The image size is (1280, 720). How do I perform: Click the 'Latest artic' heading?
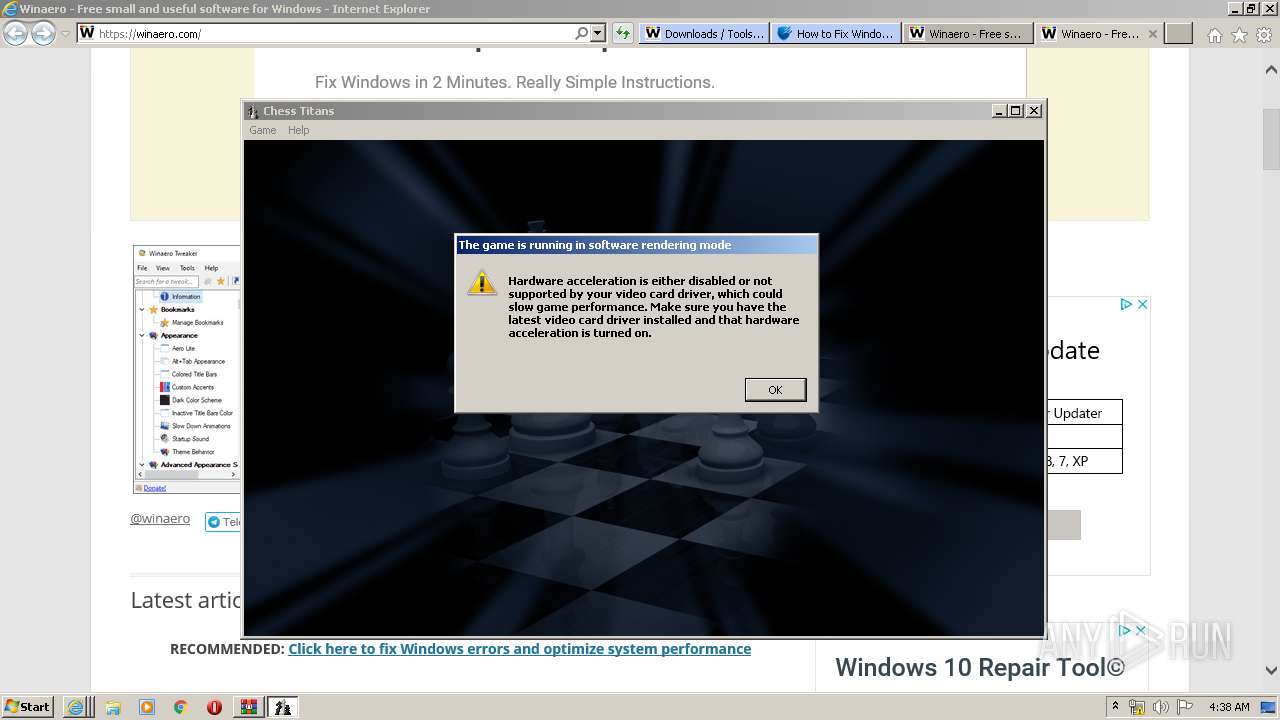click(x=186, y=600)
